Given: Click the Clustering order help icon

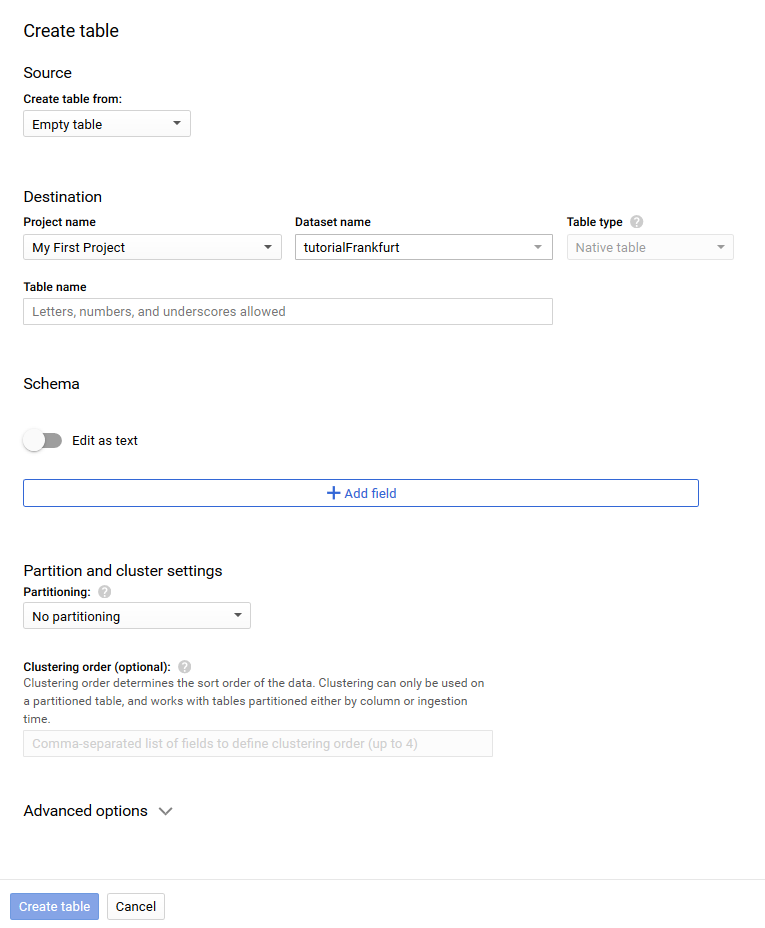Looking at the screenshot, I should click(x=185, y=667).
